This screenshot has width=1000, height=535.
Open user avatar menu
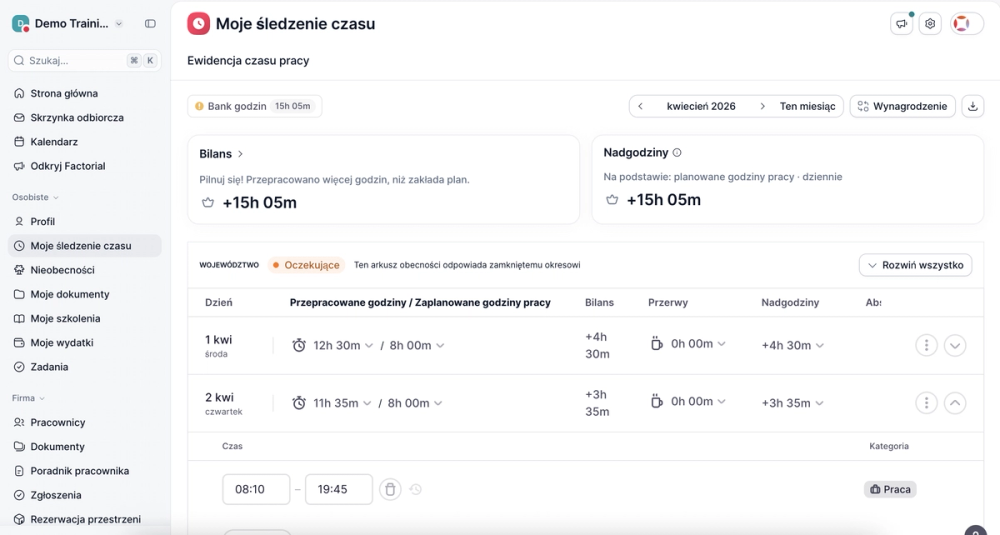[x=966, y=24]
